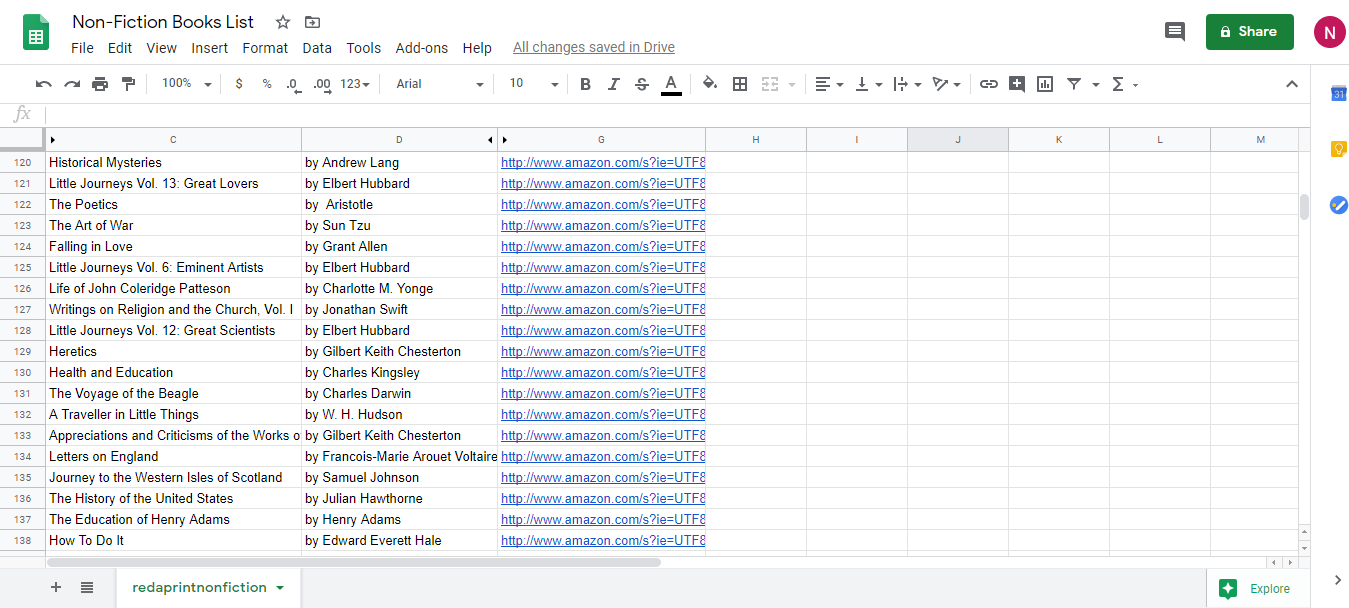The height and width of the screenshot is (608, 1349).
Task: Open vertical align dropdown
Action: [869, 84]
